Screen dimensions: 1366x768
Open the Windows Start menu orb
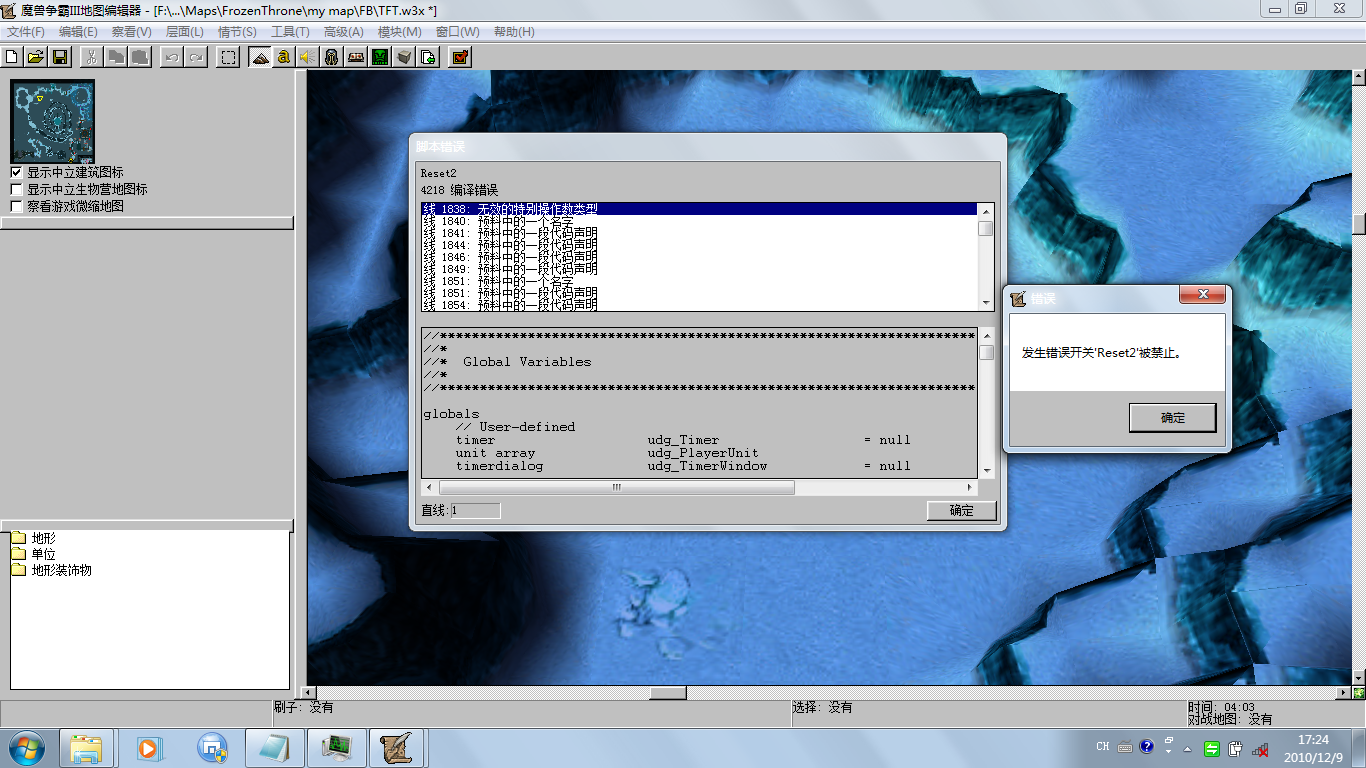(25, 747)
